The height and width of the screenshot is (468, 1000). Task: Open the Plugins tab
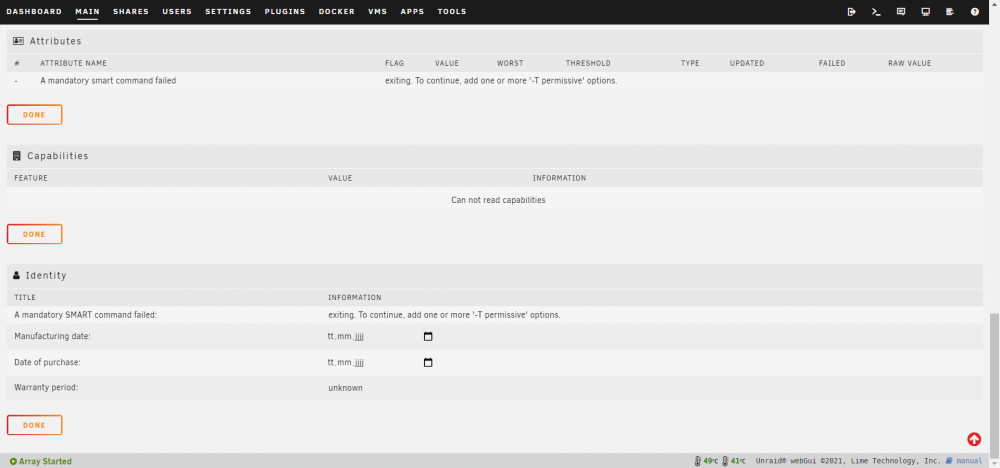pyautogui.click(x=285, y=11)
